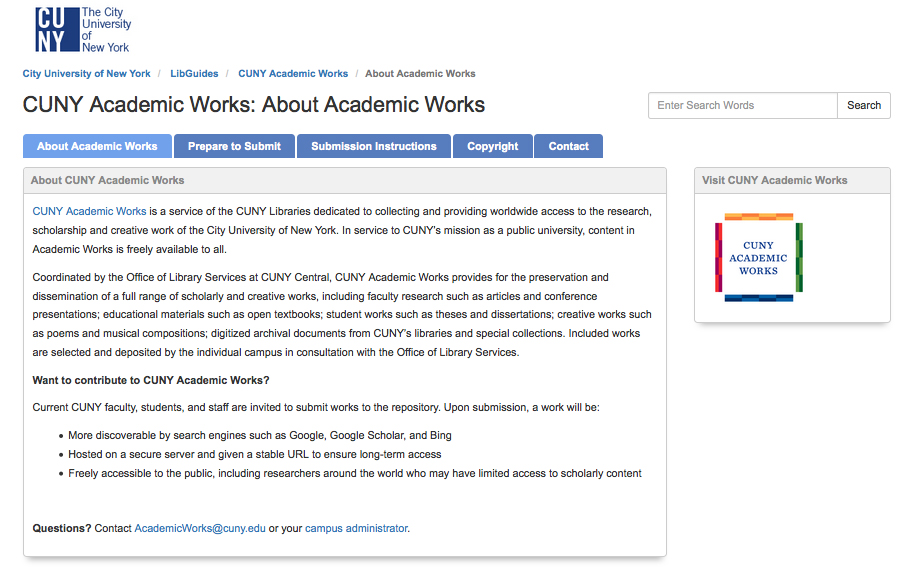Switch to the Prepare to Submit tab

point(235,146)
